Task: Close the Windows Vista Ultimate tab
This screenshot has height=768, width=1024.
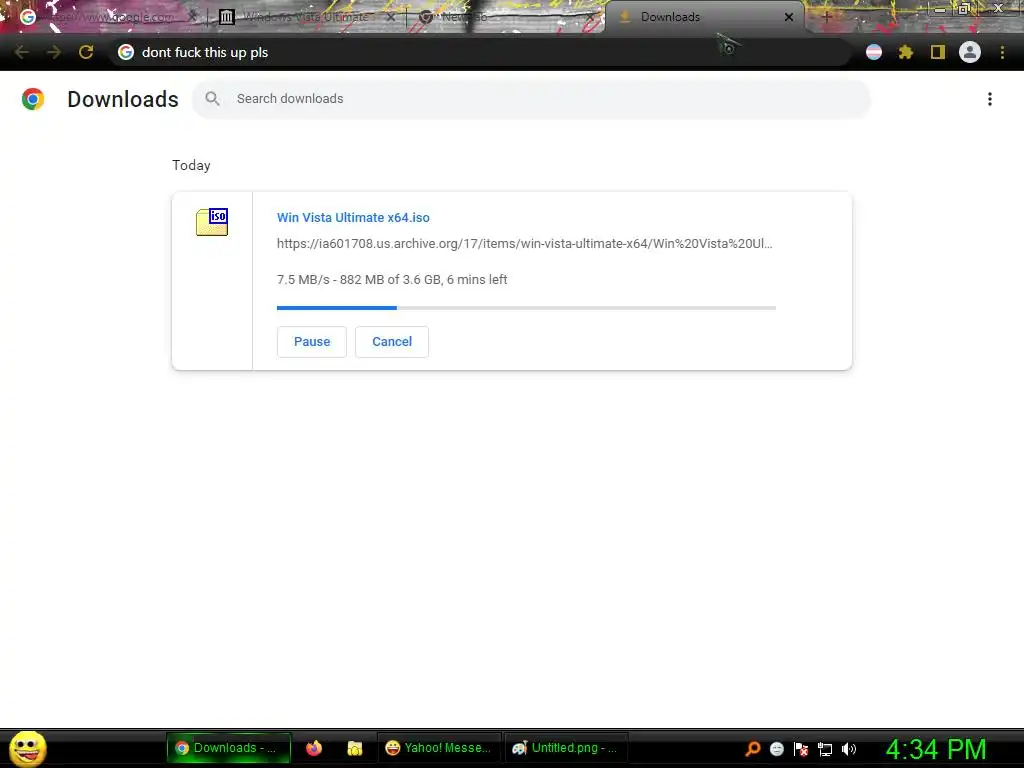Action: pyautogui.click(x=391, y=17)
